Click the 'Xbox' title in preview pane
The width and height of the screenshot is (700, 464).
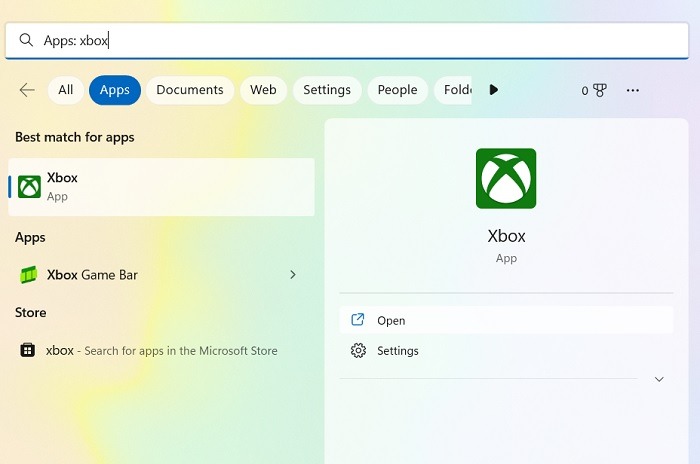pos(506,236)
